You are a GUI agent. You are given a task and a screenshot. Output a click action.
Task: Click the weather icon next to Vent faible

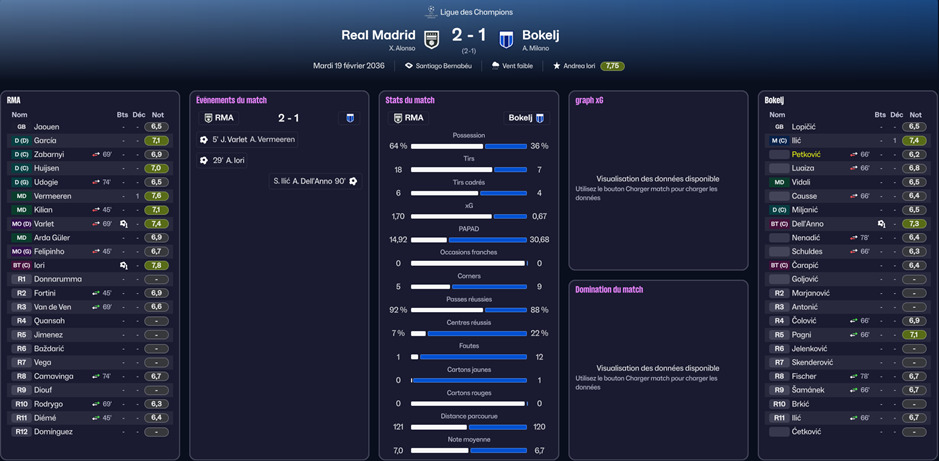point(495,66)
